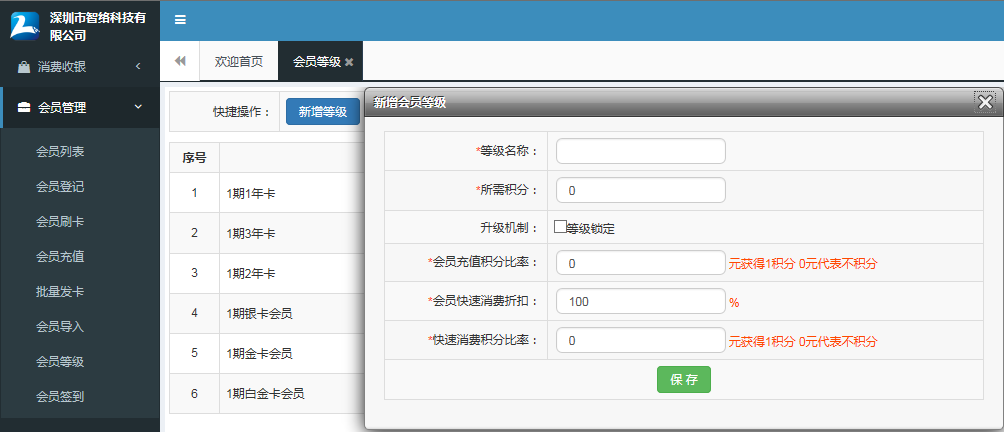Image resolution: width=1004 pixels, height=432 pixels.
Task: Click the green 保存 button
Action: pos(684,380)
